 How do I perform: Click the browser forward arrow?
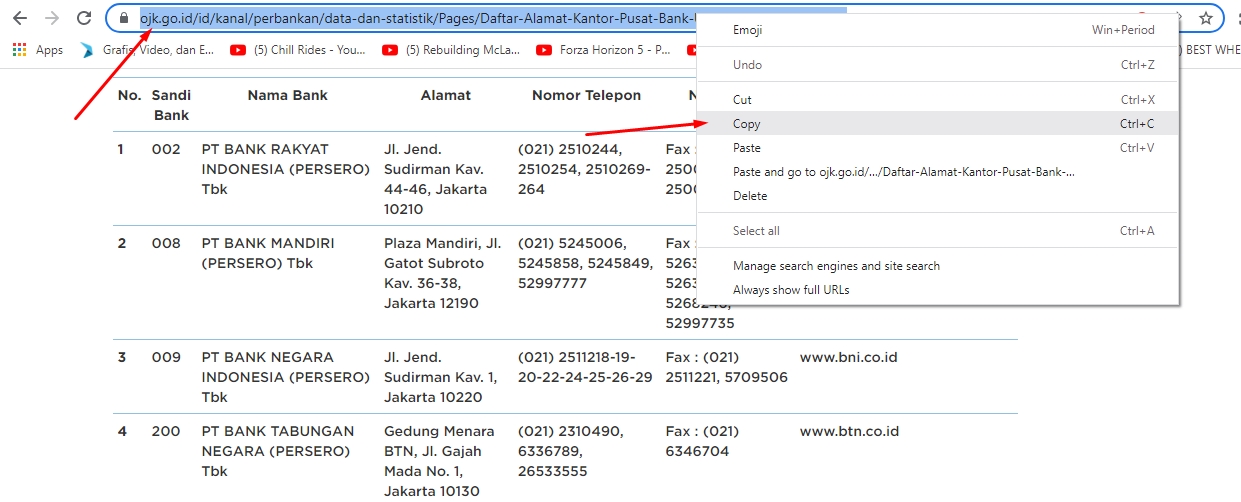point(52,18)
